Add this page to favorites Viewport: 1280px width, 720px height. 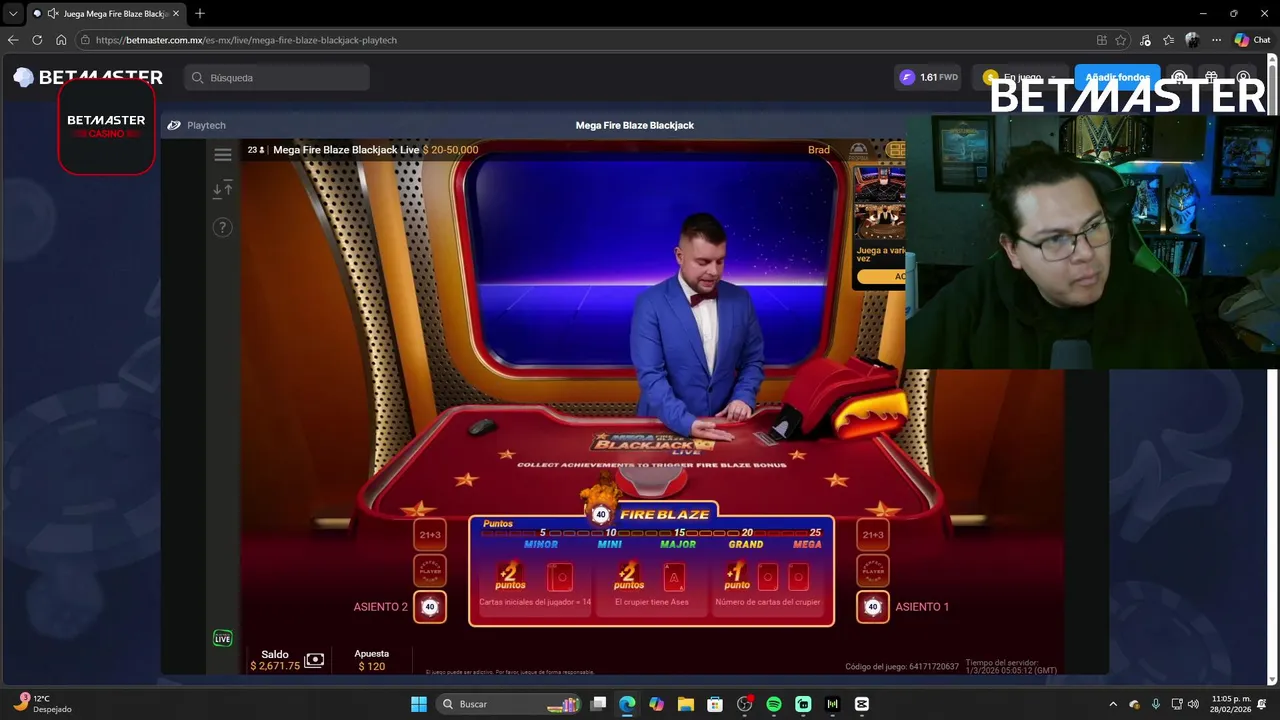(1121, 40)
